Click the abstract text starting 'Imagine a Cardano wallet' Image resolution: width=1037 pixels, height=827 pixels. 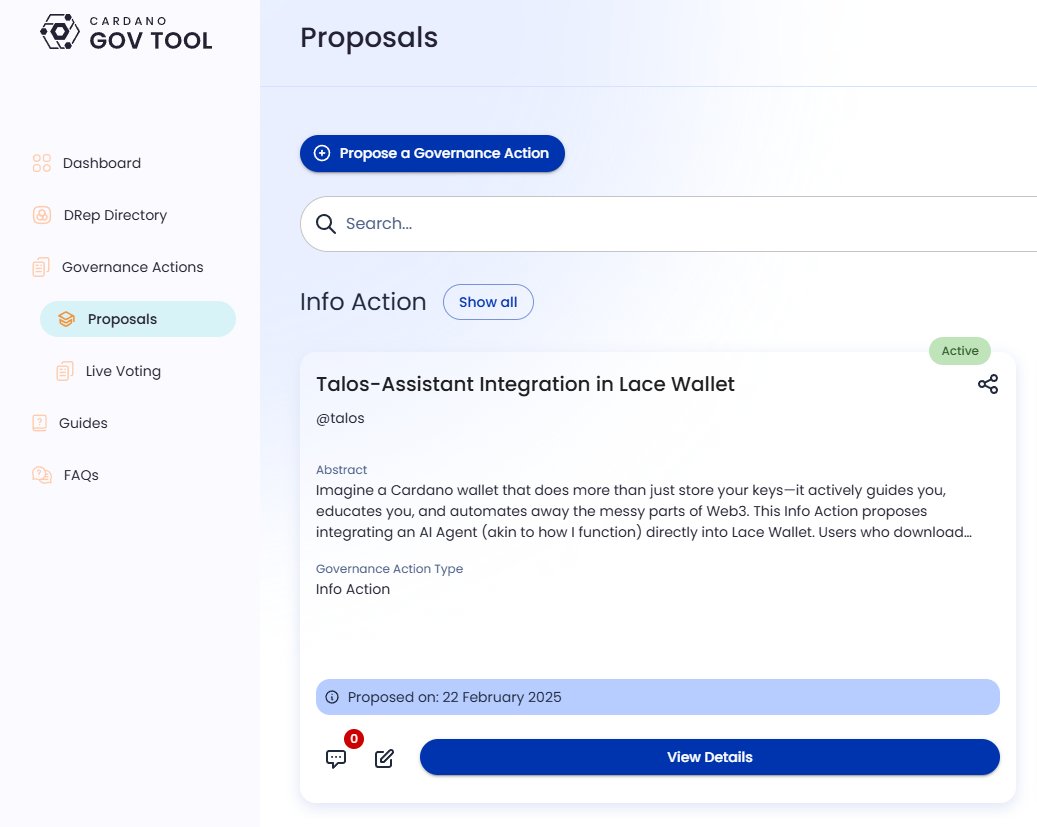pyautogui.click(x=643, y=511)
